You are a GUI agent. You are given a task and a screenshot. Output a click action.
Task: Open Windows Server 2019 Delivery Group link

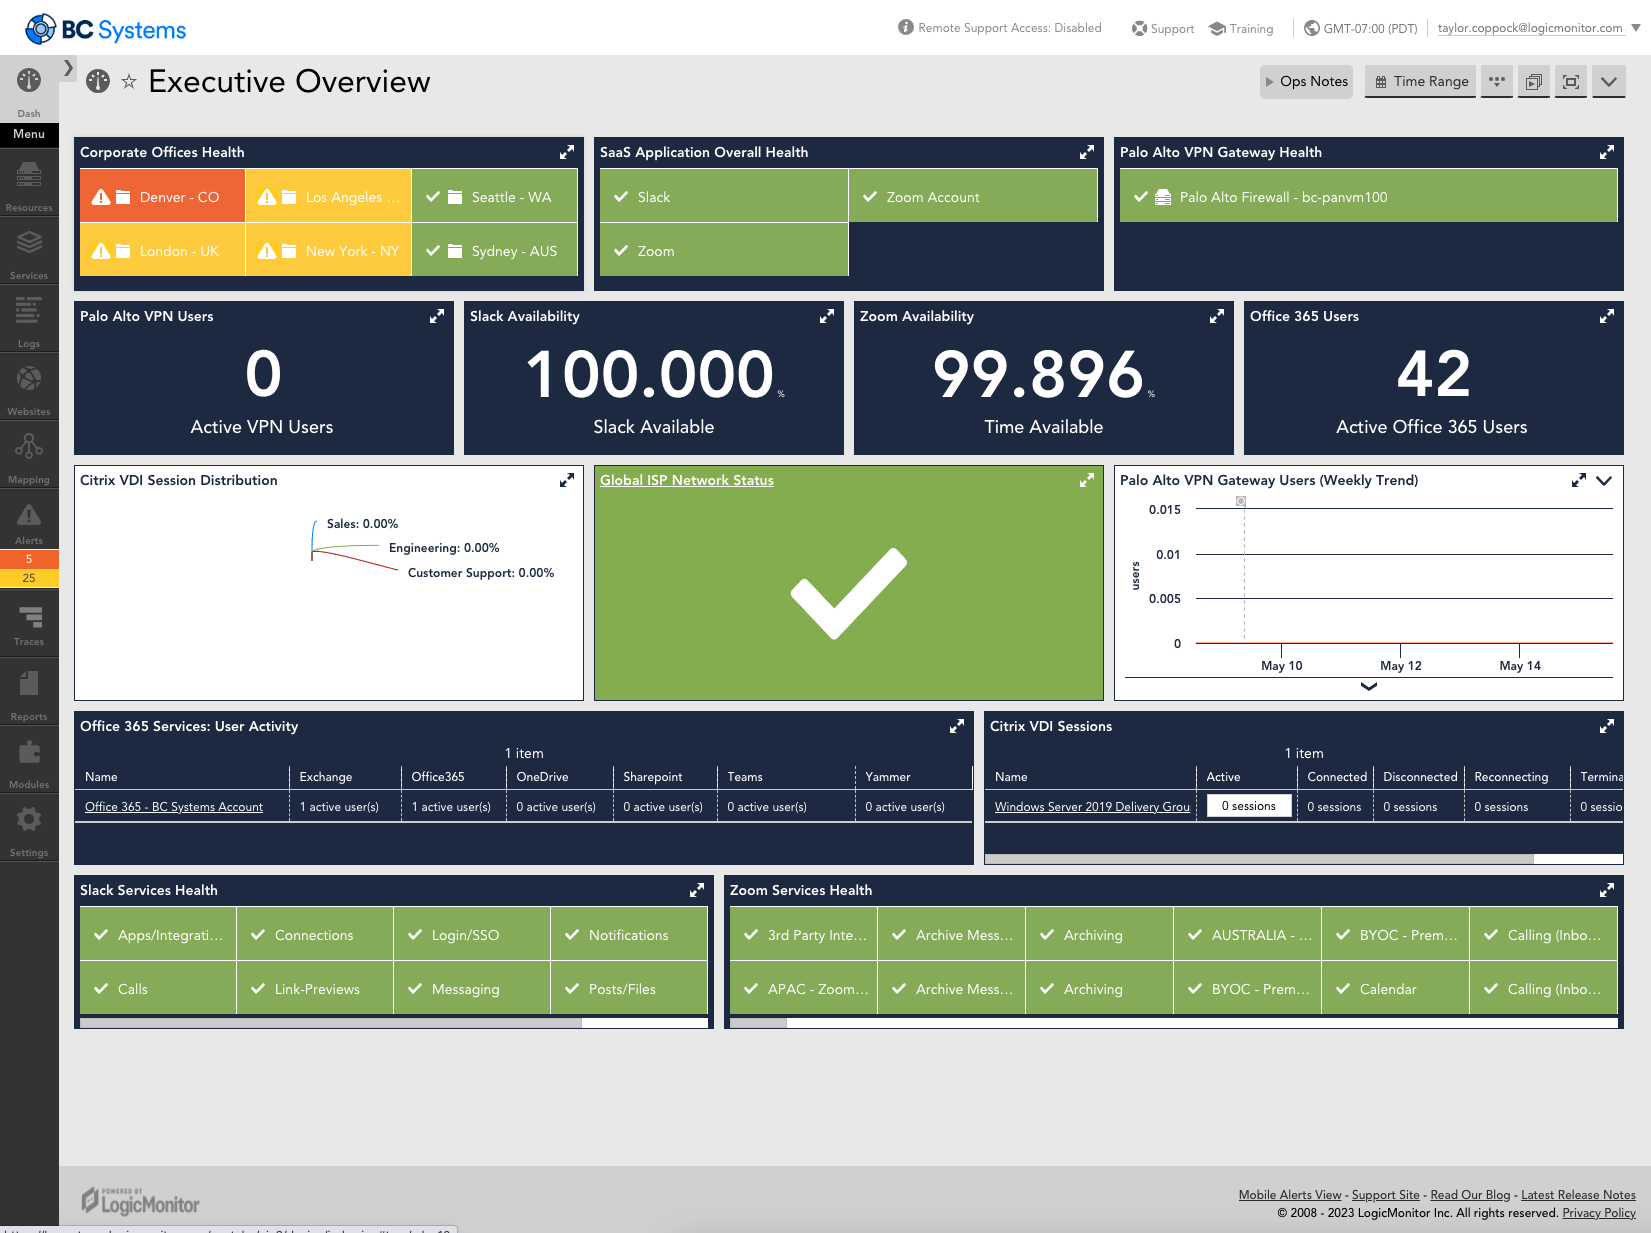tap(1092, 807)
